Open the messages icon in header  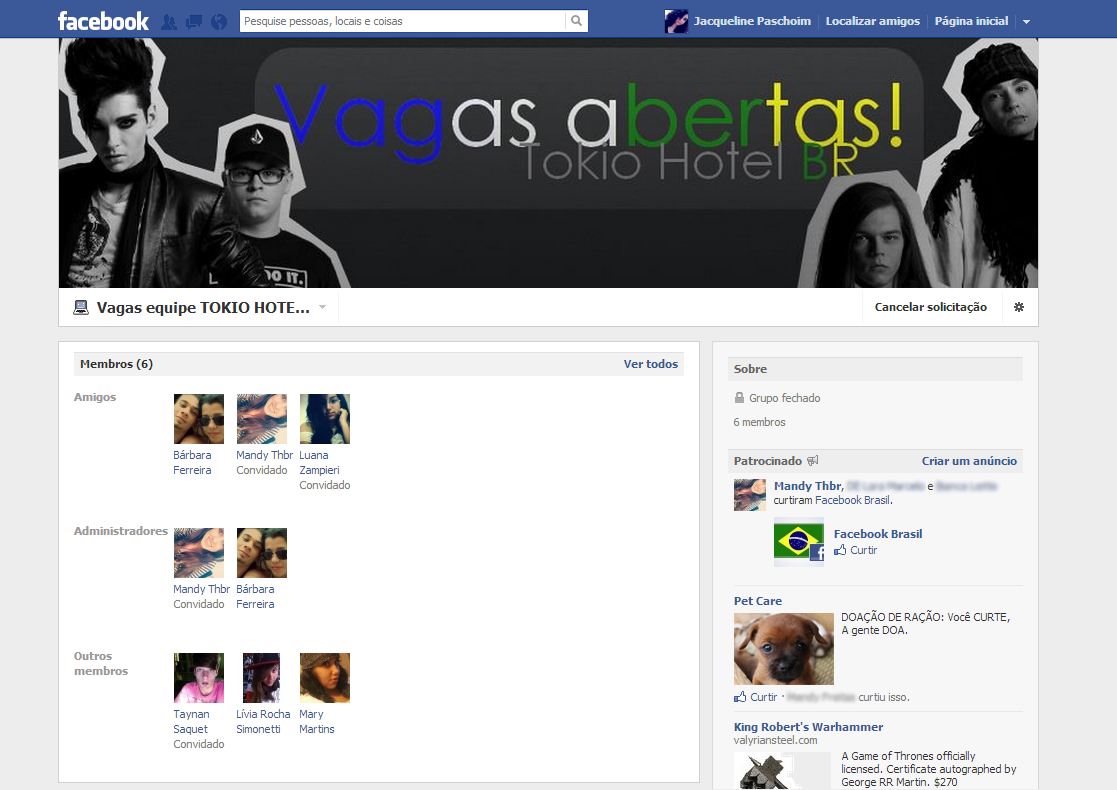point(194,22)
